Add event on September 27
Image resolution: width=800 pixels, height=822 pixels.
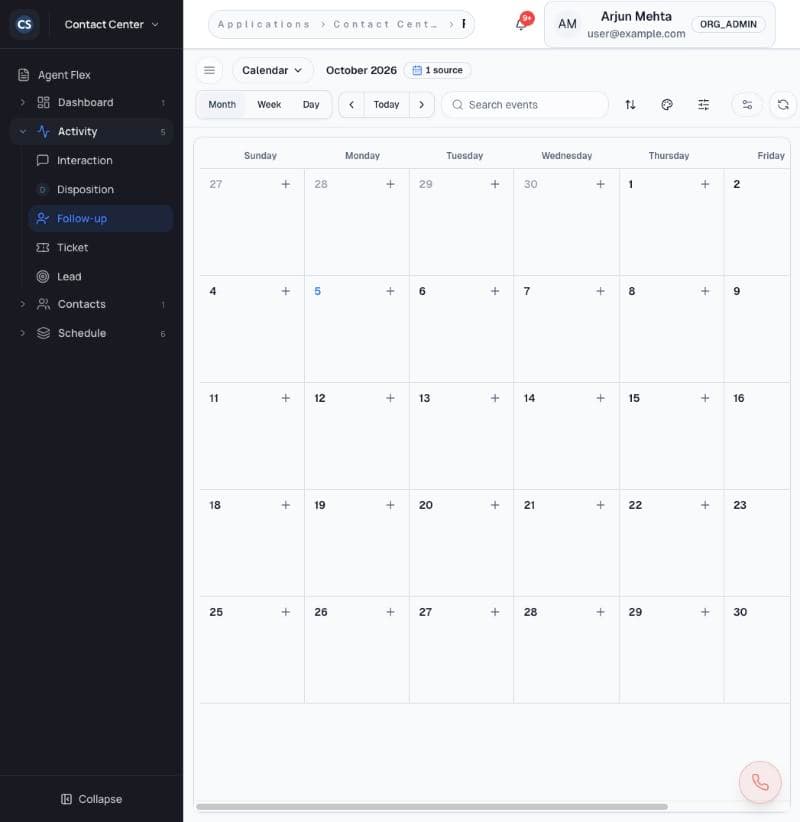(286, 184)
